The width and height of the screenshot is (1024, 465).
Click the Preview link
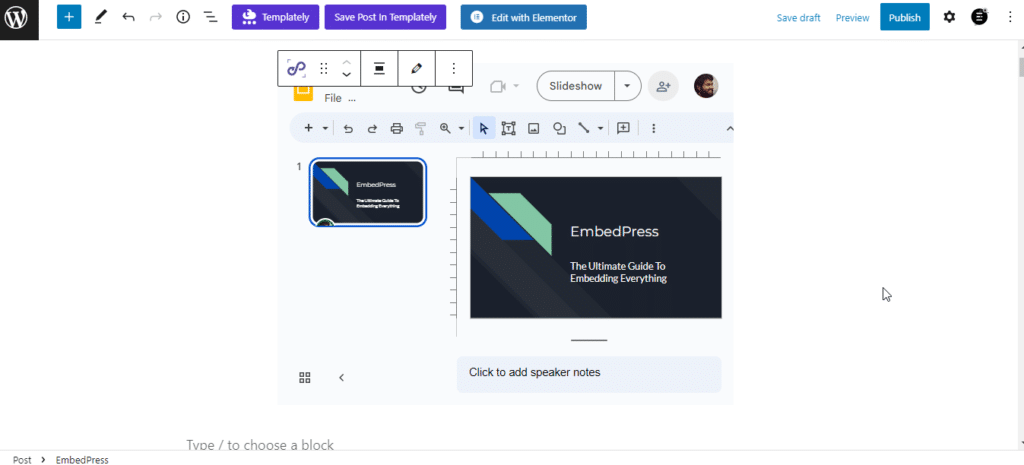pos(852,18)
